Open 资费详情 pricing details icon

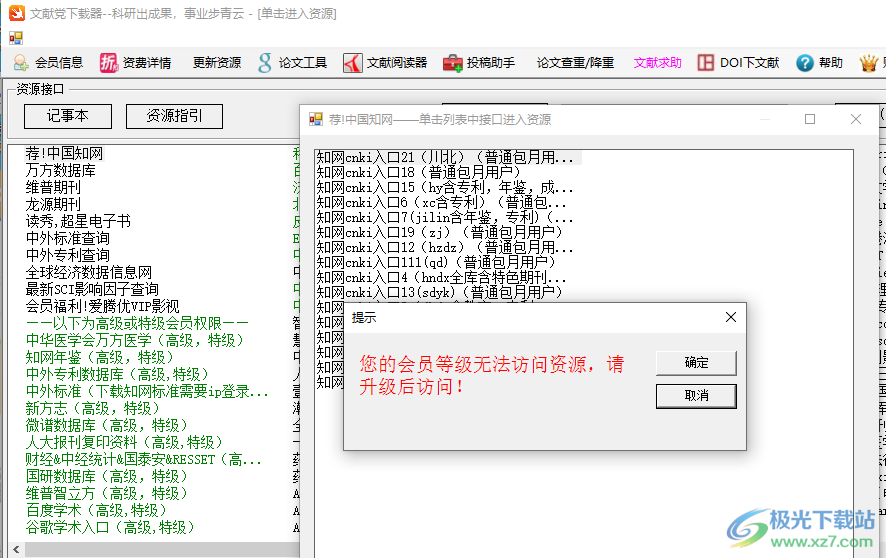click(108, 63)
